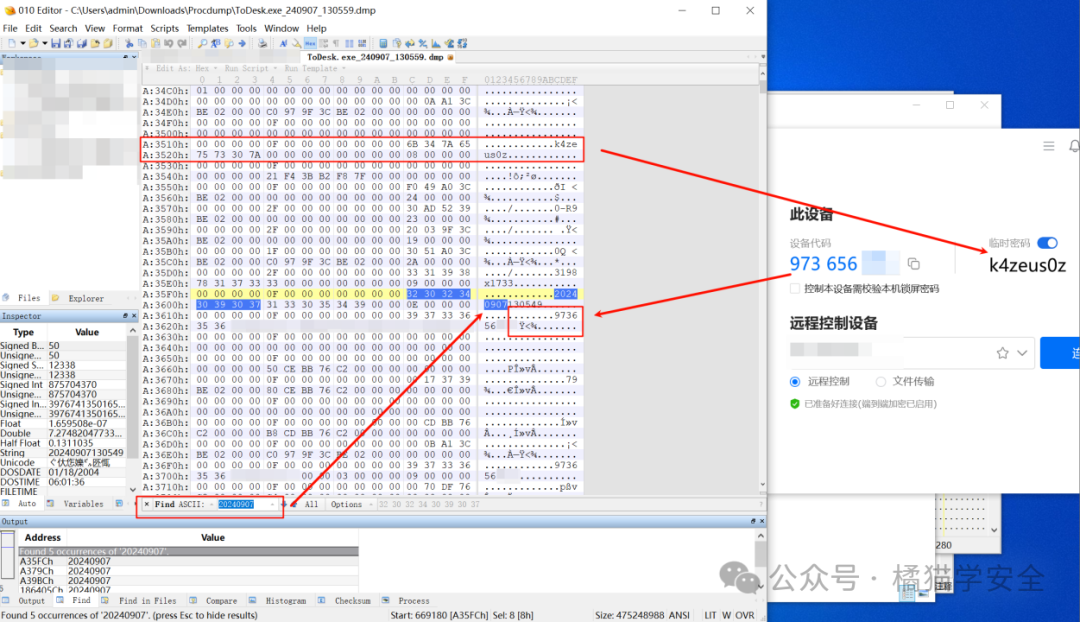Float the Output panel
The width and height of the screenshot is (1080, 622).
[x=752, y=521]
